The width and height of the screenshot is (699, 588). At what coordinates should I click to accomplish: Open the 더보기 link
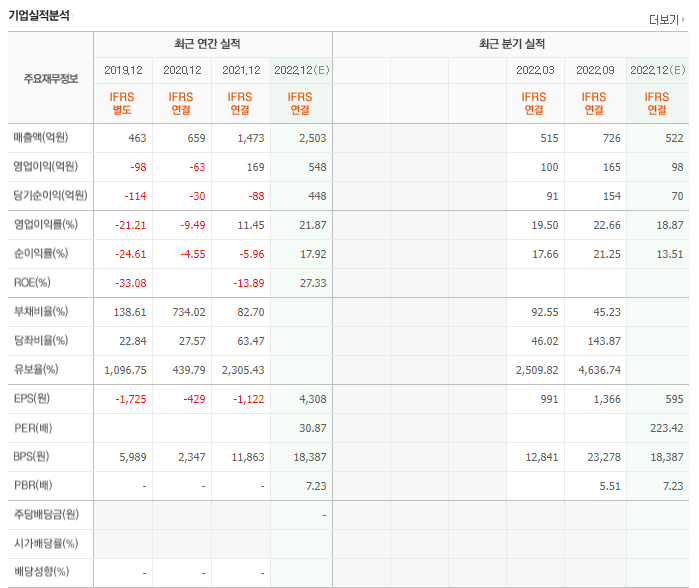(x=666, y=20)
